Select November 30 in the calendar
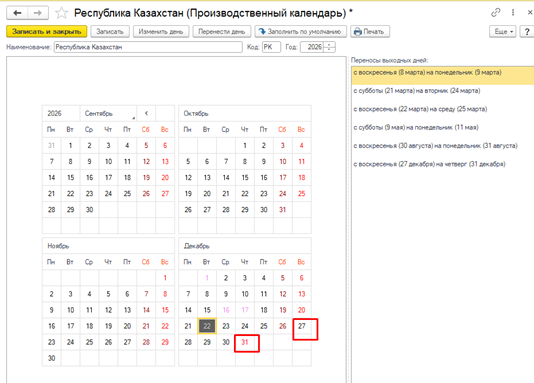Screen dimensions: 534x383 pyautogui.click(x=51, y=358)
